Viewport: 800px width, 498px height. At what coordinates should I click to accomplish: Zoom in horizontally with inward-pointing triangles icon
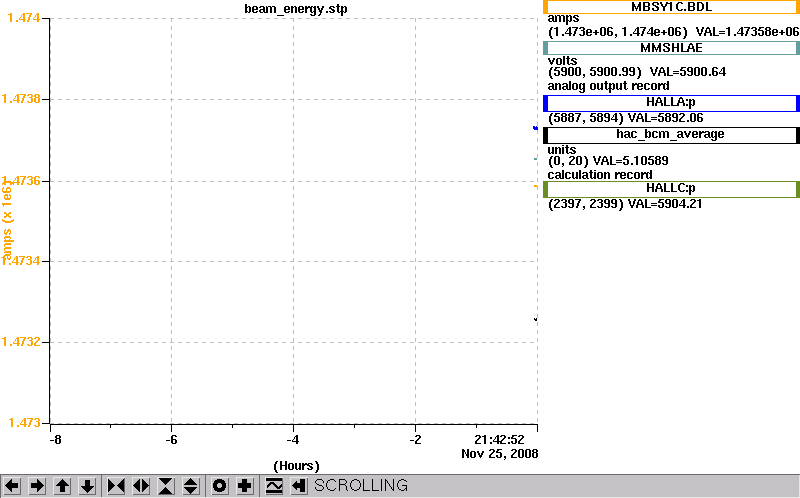[x=116, y=486]
